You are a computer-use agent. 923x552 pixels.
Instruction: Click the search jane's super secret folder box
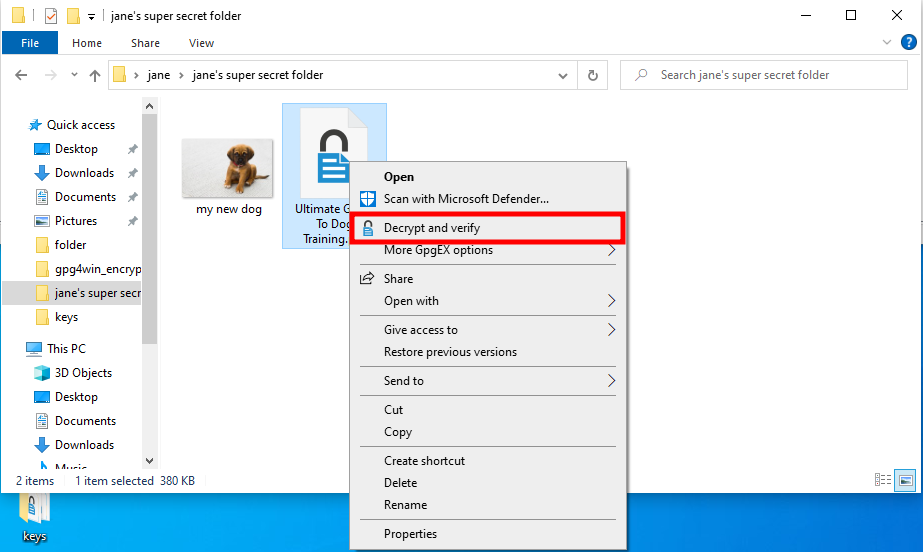click(770, 75)
